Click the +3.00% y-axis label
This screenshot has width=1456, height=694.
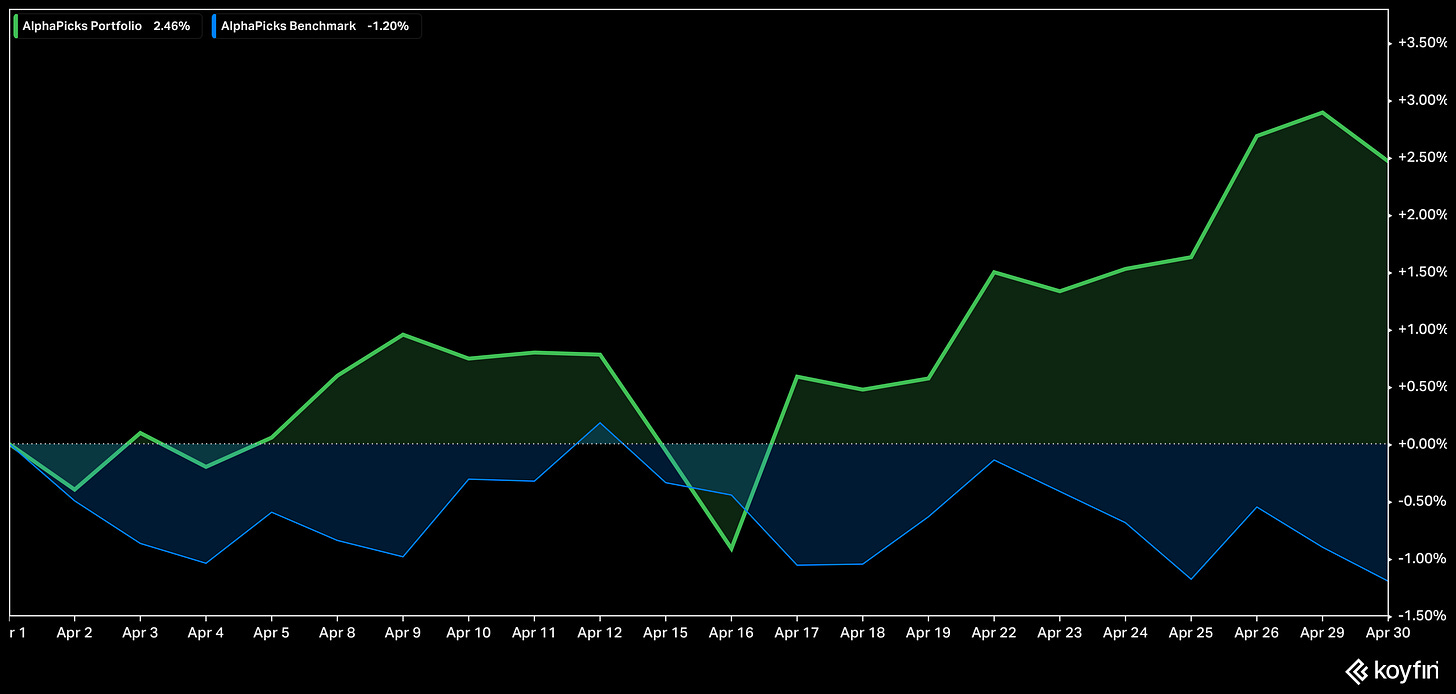pos(1424,100)
